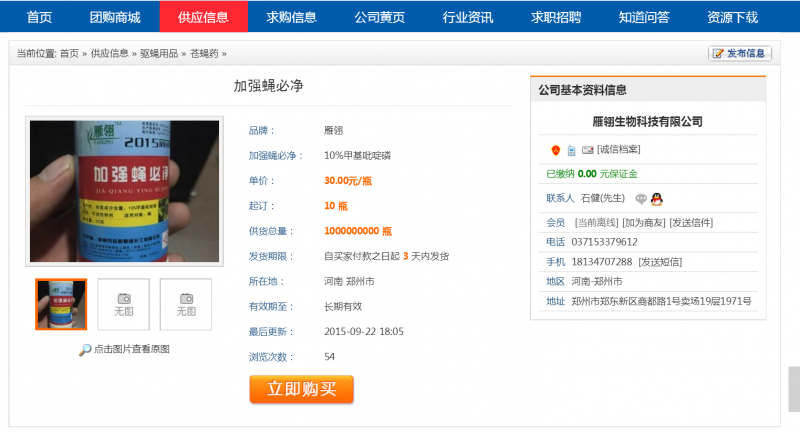Image resolution: width=800 pixels, height=432 pixels.
Task: Click the red verification shield icon
Action: point(556,150)
